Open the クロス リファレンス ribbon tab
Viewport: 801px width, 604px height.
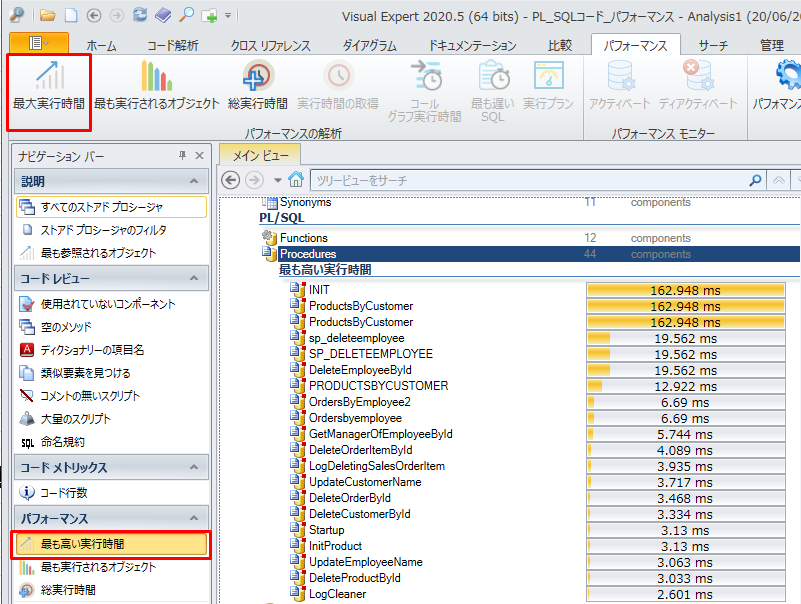tap(270, 45)
